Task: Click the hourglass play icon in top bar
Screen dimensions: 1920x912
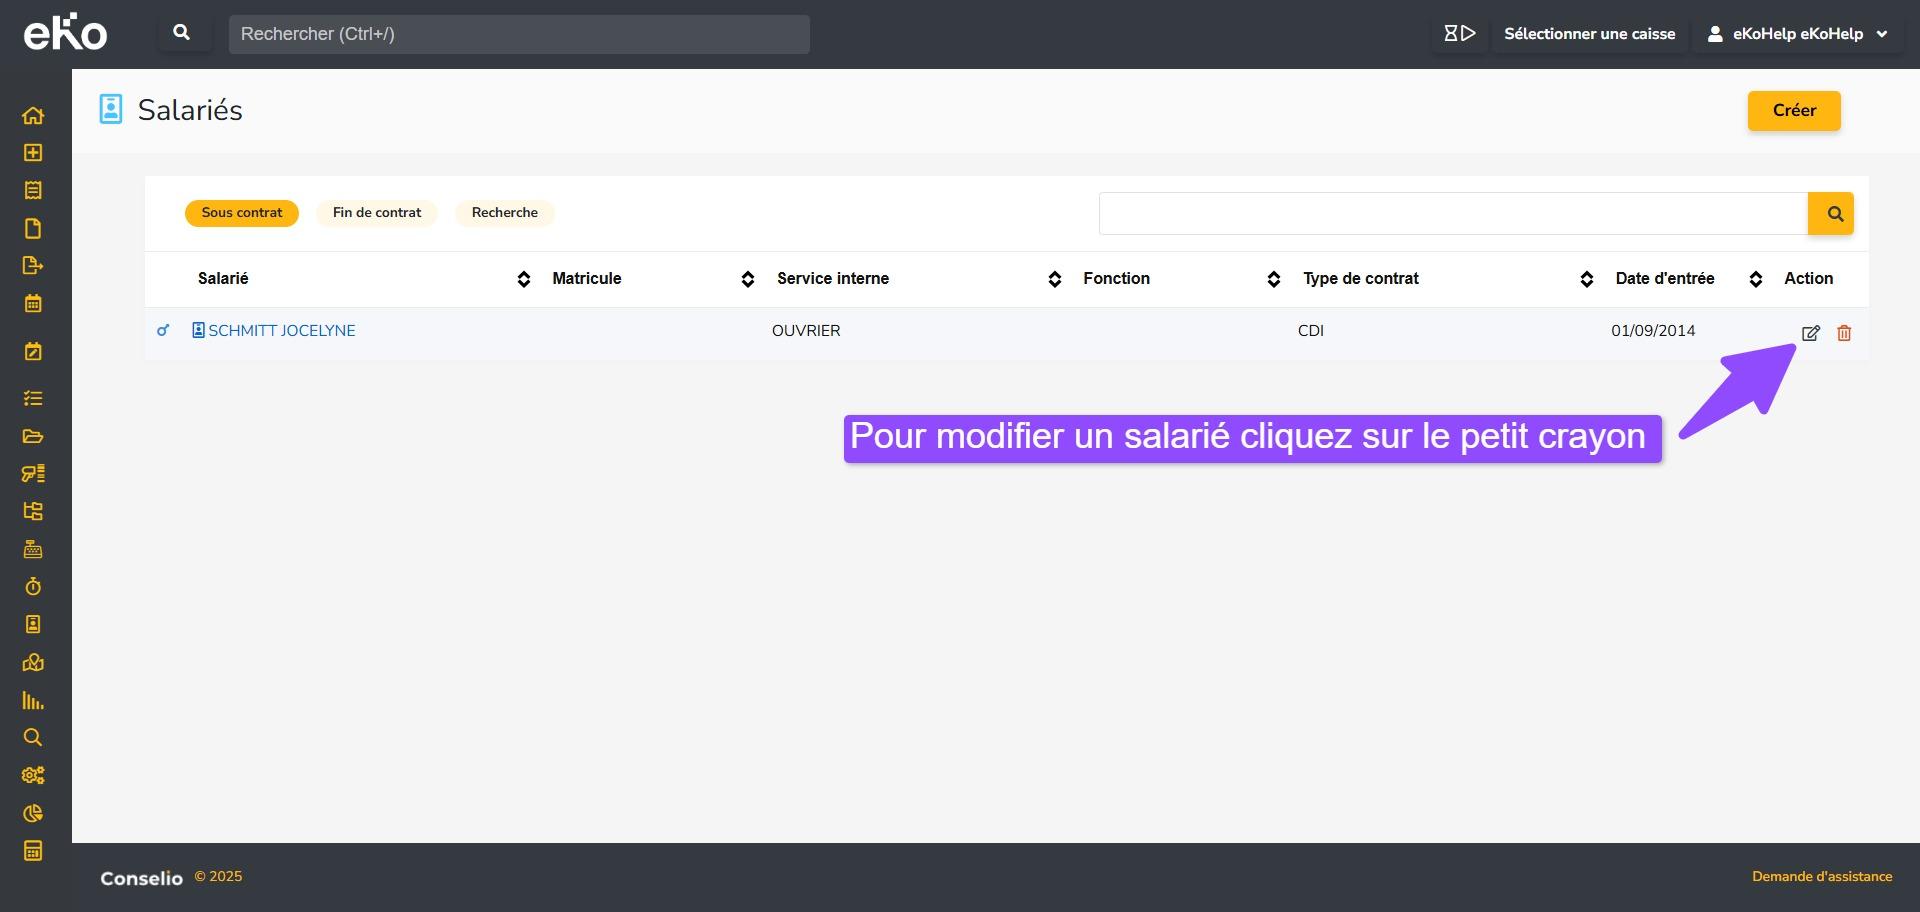Action: (x=1459, y=34)
